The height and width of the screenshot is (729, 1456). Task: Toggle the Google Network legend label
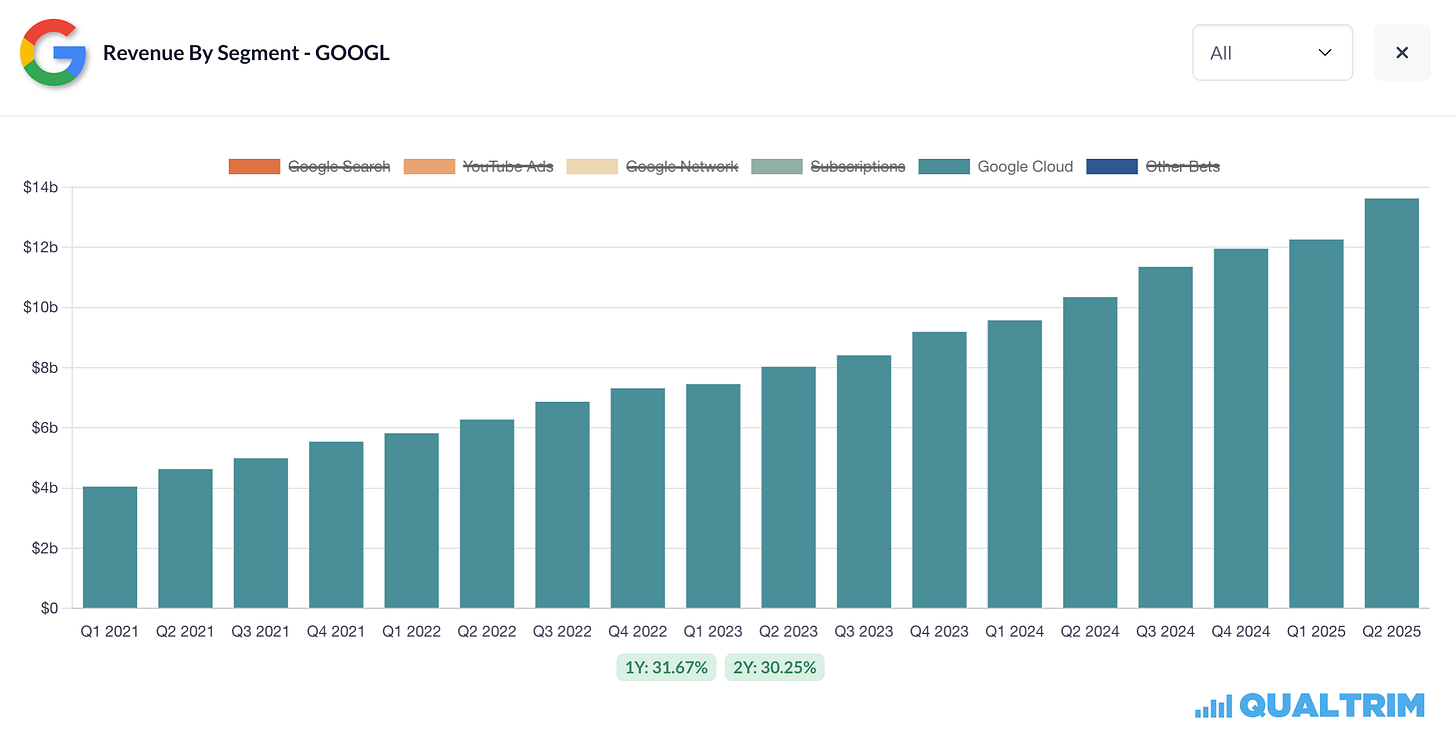point(682,167)
